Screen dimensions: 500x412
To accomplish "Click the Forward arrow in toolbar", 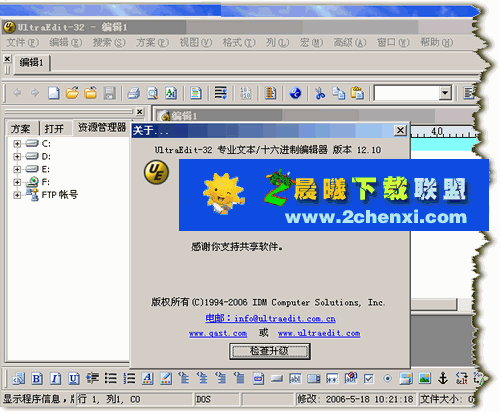I will [x=35, y=93].
